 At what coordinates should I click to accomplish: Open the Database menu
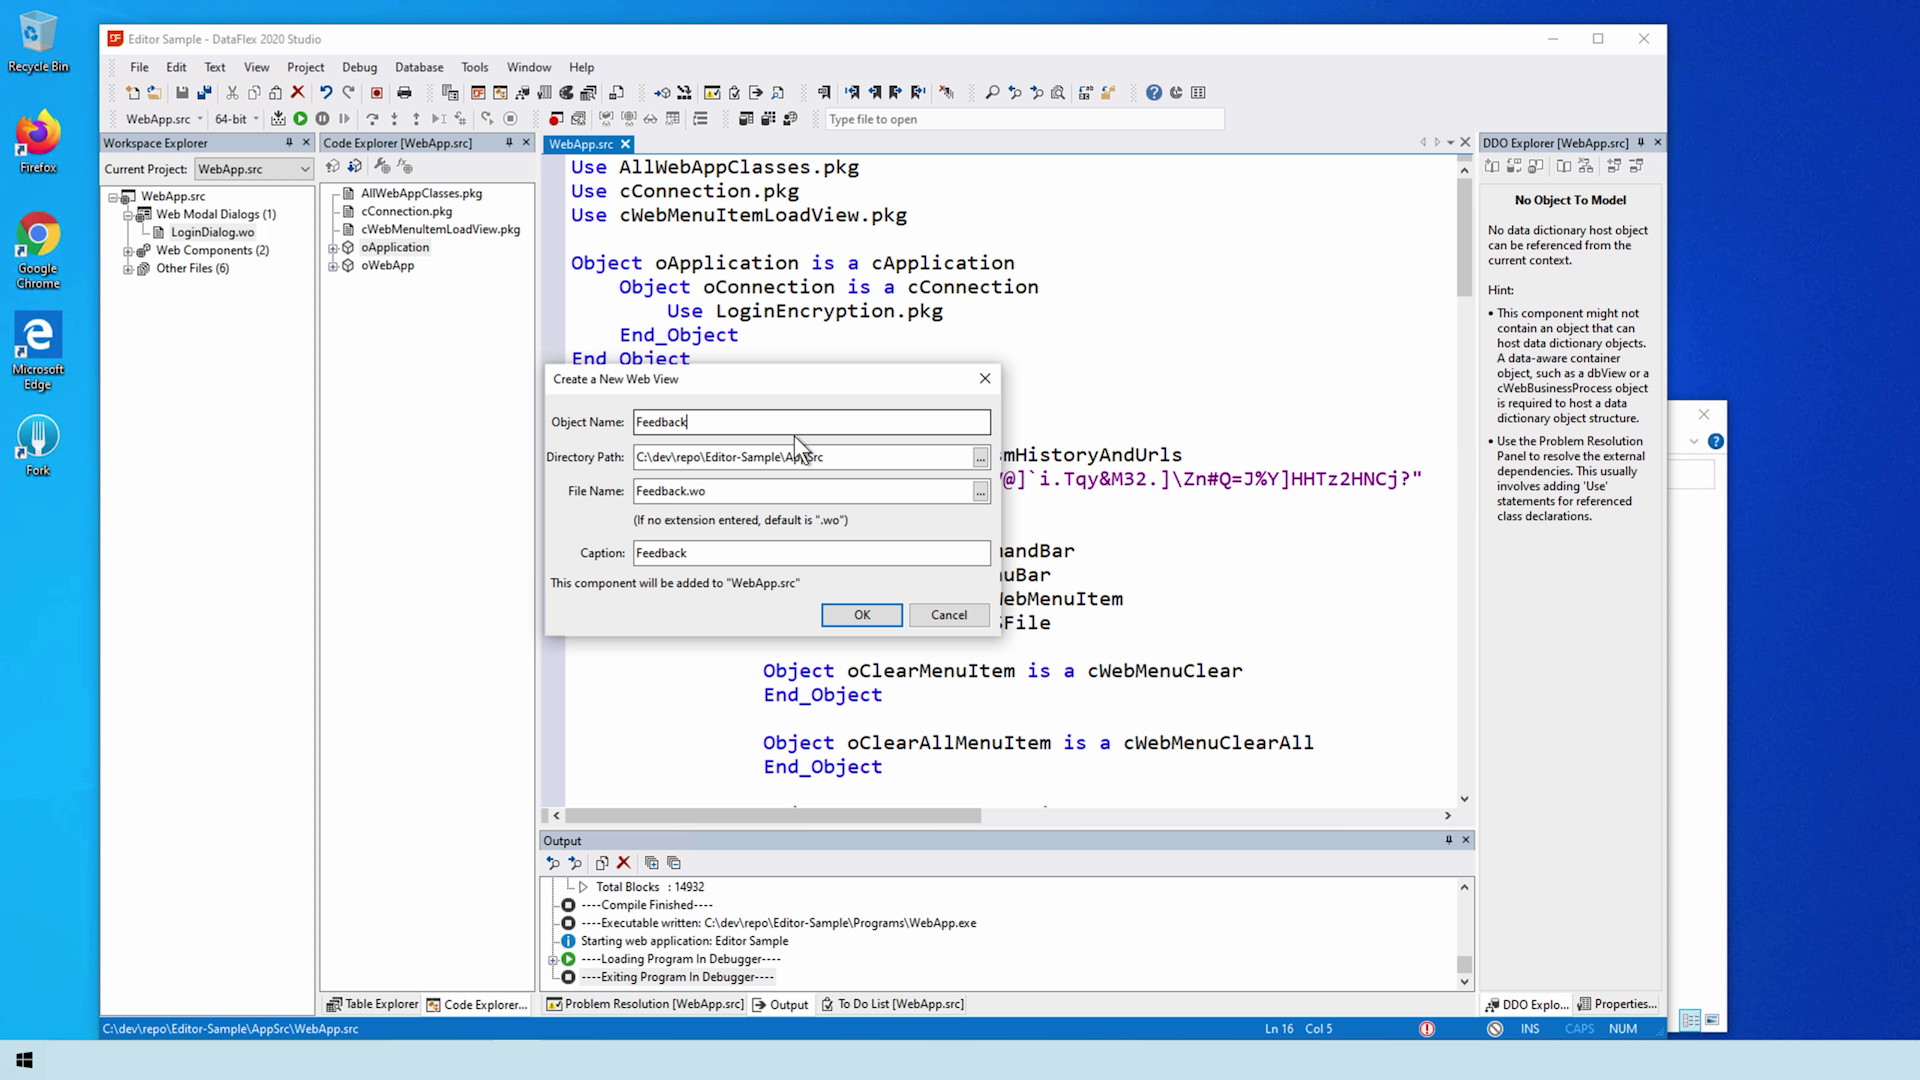pos(418,67)
